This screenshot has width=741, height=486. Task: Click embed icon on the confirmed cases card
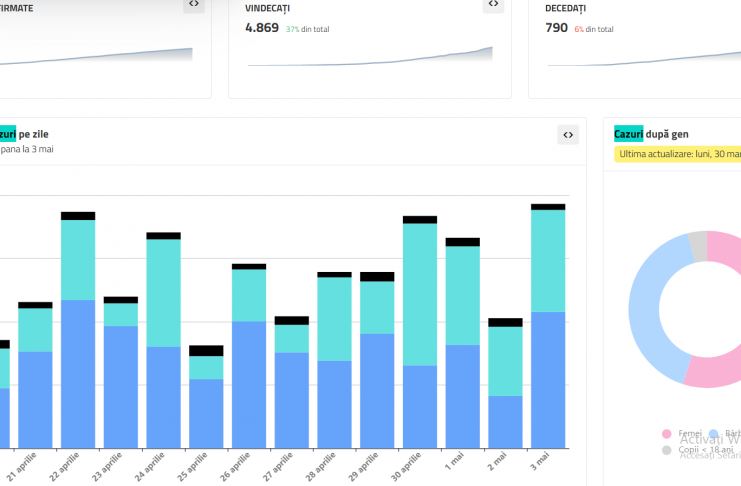point(193,4)
